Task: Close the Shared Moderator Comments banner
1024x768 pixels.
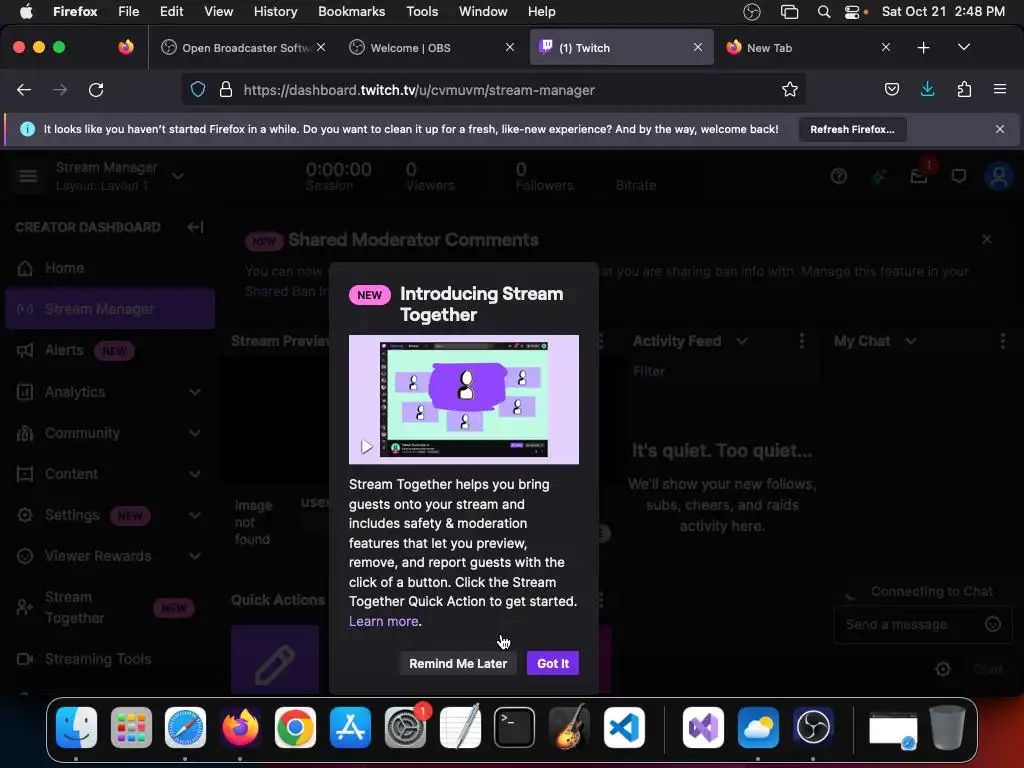Action: (986, 239)
